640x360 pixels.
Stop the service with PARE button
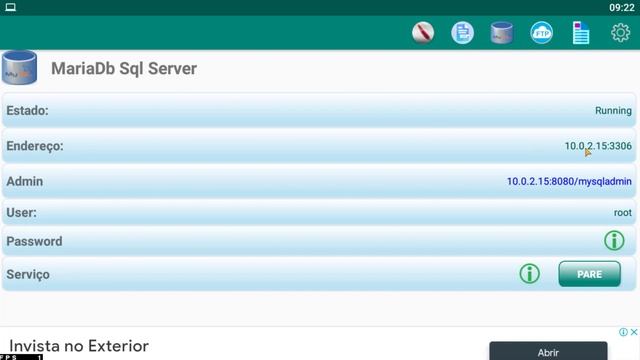589,274
